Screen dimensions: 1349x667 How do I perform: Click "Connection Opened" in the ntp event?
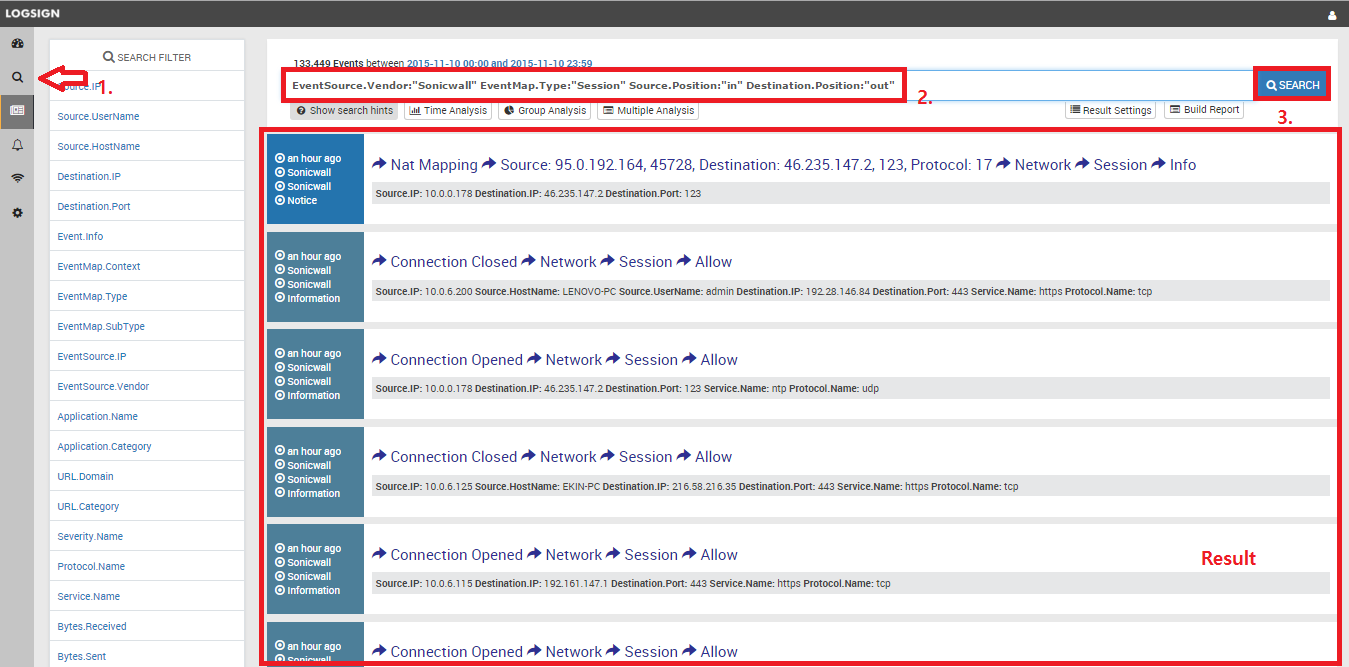(x=456, y=359)
